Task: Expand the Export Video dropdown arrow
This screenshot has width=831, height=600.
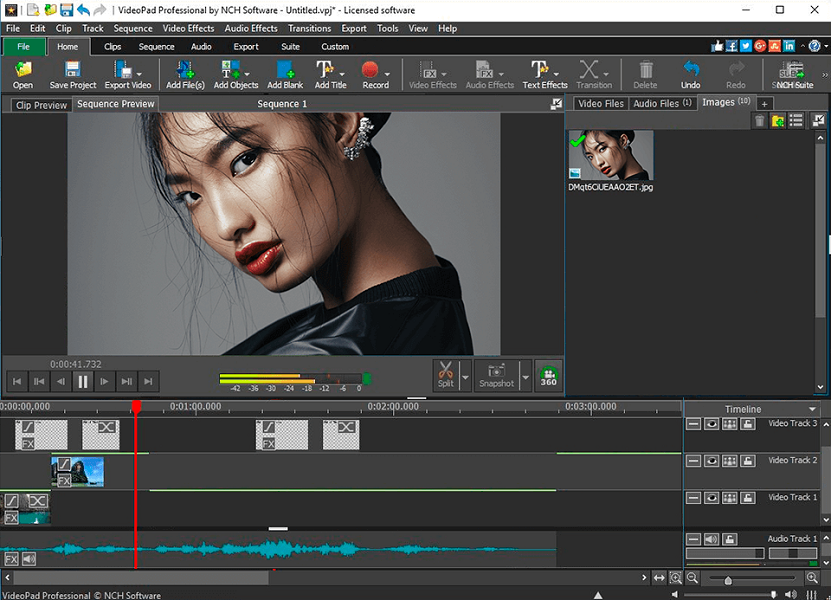Action: point(137,72)
